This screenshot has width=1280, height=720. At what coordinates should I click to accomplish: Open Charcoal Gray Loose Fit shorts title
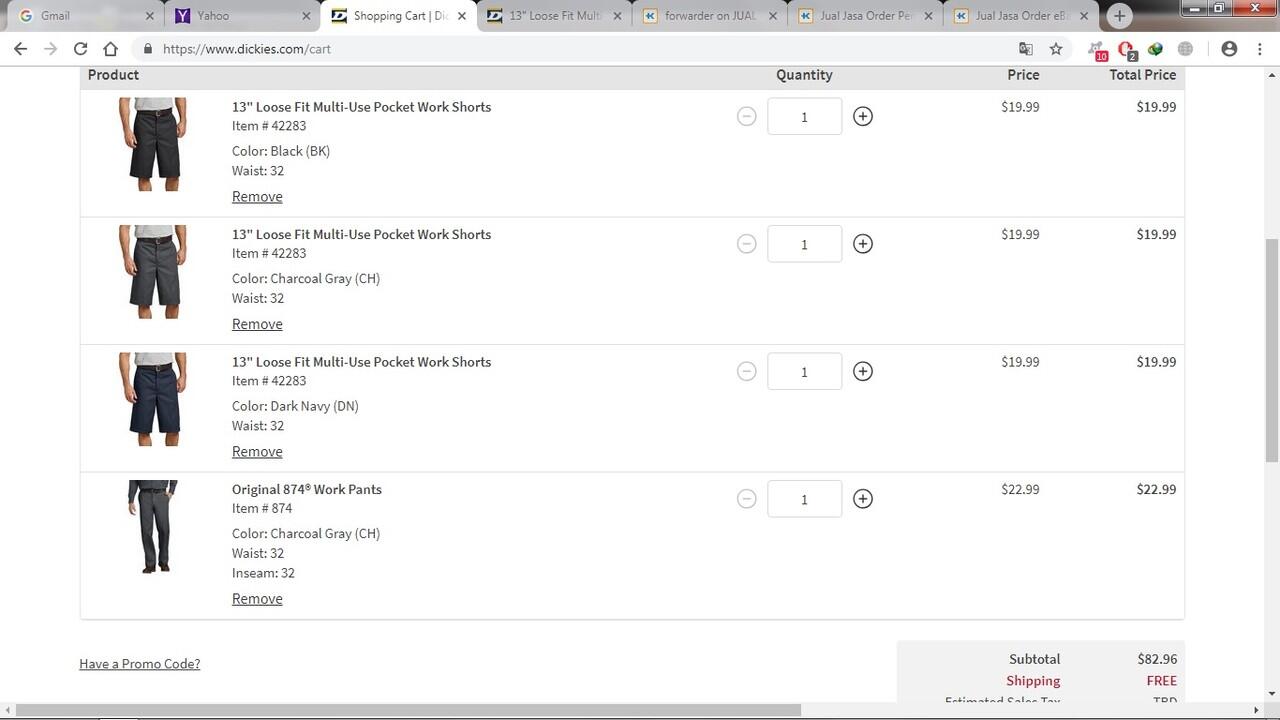click(x=361, y=234)
